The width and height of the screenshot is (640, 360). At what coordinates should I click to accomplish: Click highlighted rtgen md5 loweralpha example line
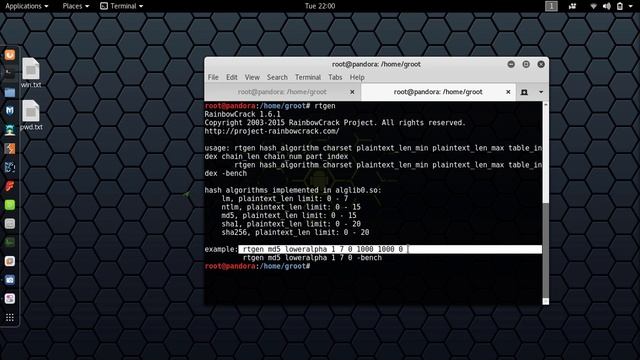click(390, 249)
